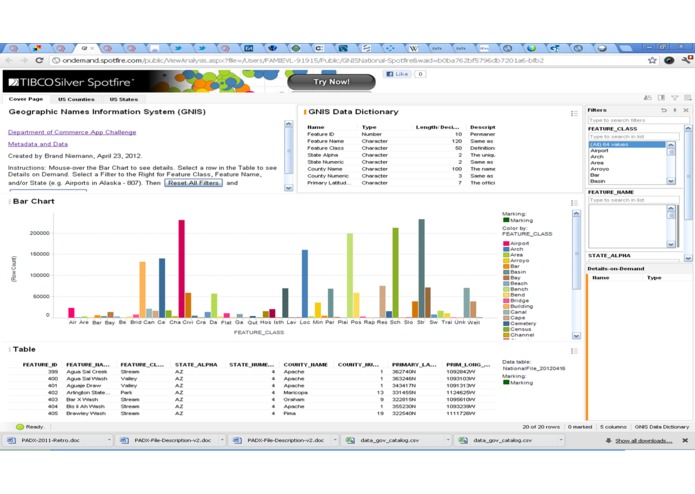Open the legend toggle icon of Table panel
695x494 pixels.
pyautogui.click(x=574, y=351)
